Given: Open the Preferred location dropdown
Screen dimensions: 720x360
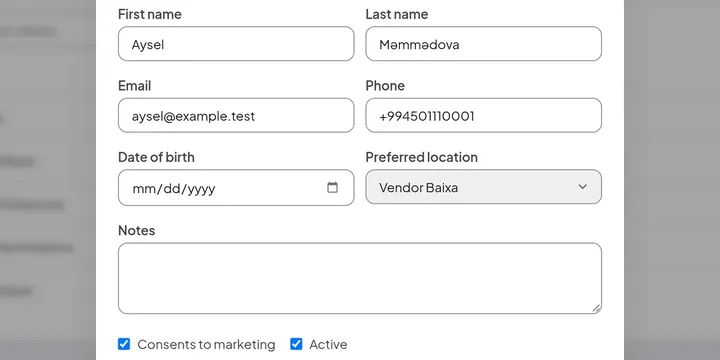Looking at the screenshot, I should point(484,187).
